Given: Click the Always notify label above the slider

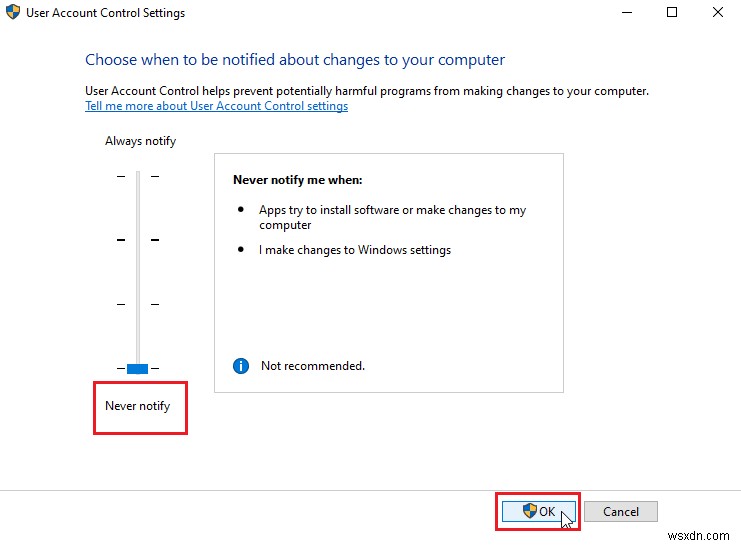Looking at the screenshot, I should tap(140, 141).
